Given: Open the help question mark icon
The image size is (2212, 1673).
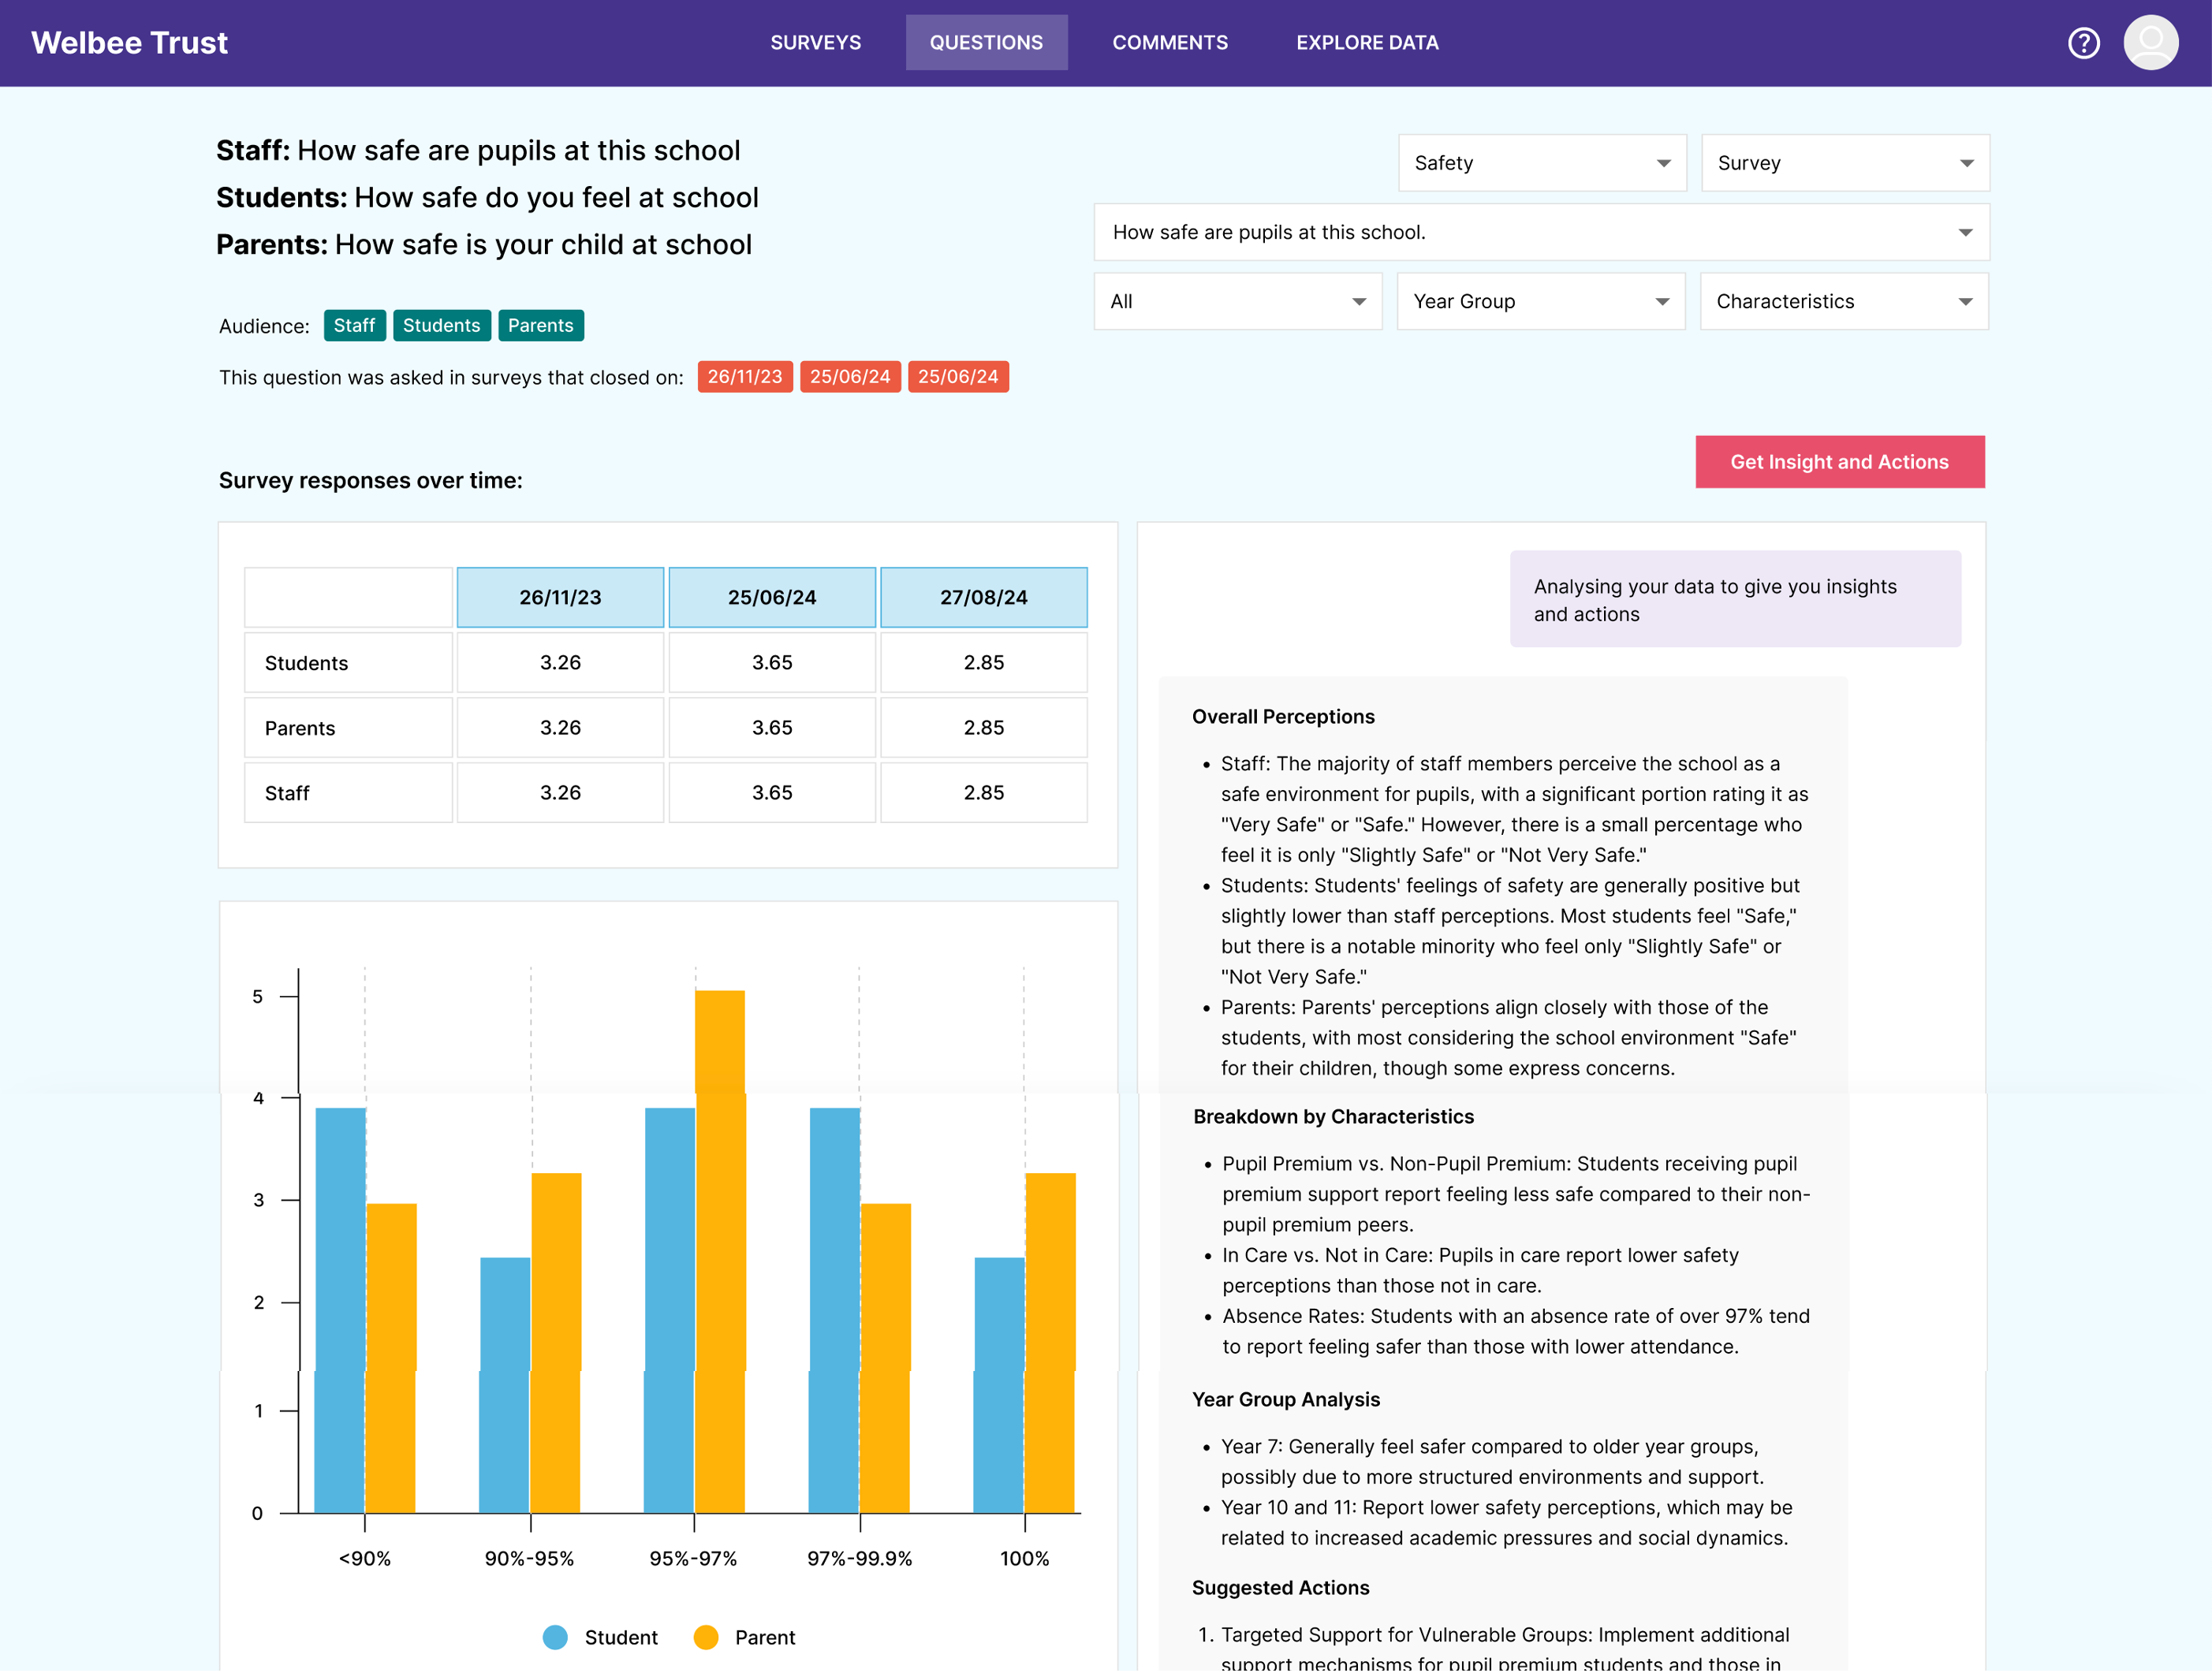Looking at the screenshot, I should point(2084,42).
